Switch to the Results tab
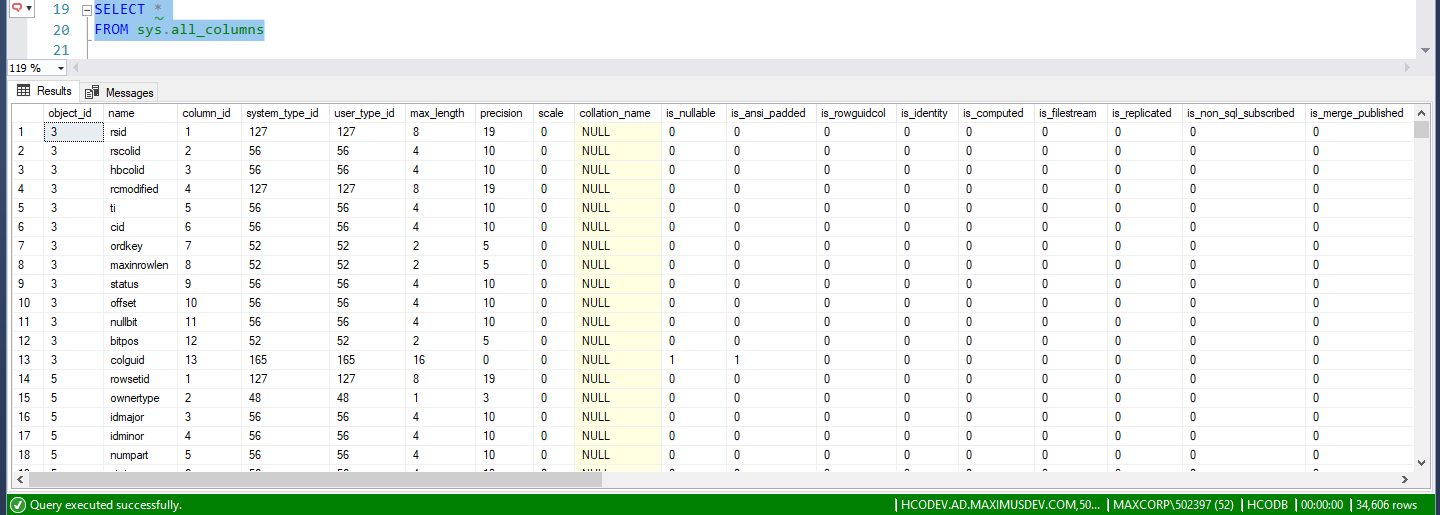Image resolution: width=1440 pixels, height=515 pixels. (x=43, y=91)
